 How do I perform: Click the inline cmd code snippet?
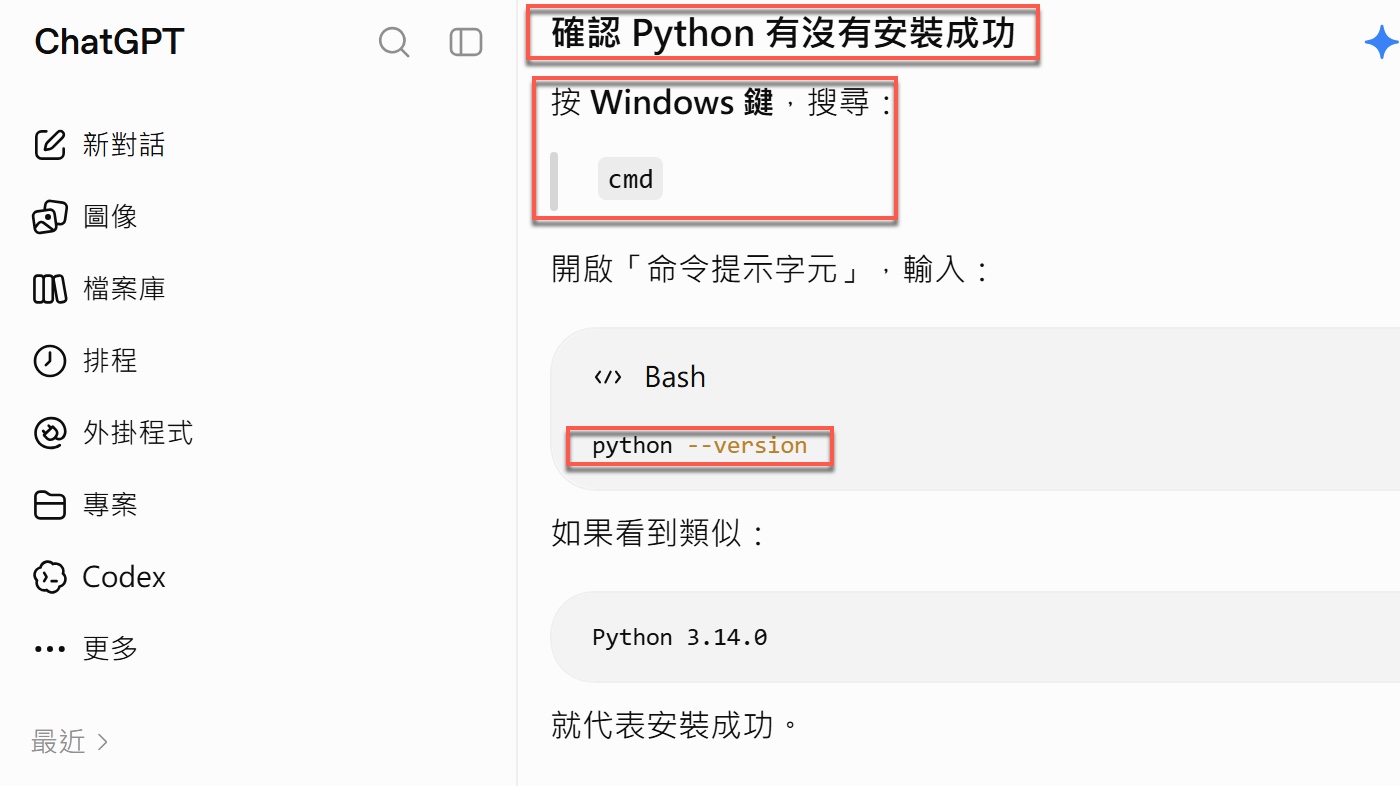click(x=630, y=179)
